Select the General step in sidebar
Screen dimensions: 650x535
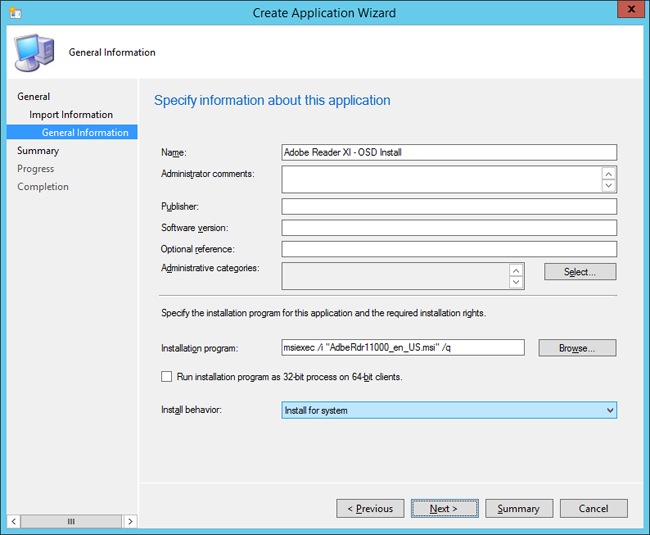[33, 97]
